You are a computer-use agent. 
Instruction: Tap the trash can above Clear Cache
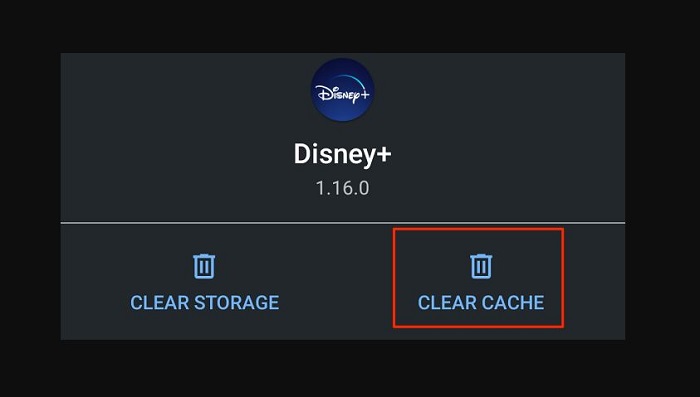point(481,266)
